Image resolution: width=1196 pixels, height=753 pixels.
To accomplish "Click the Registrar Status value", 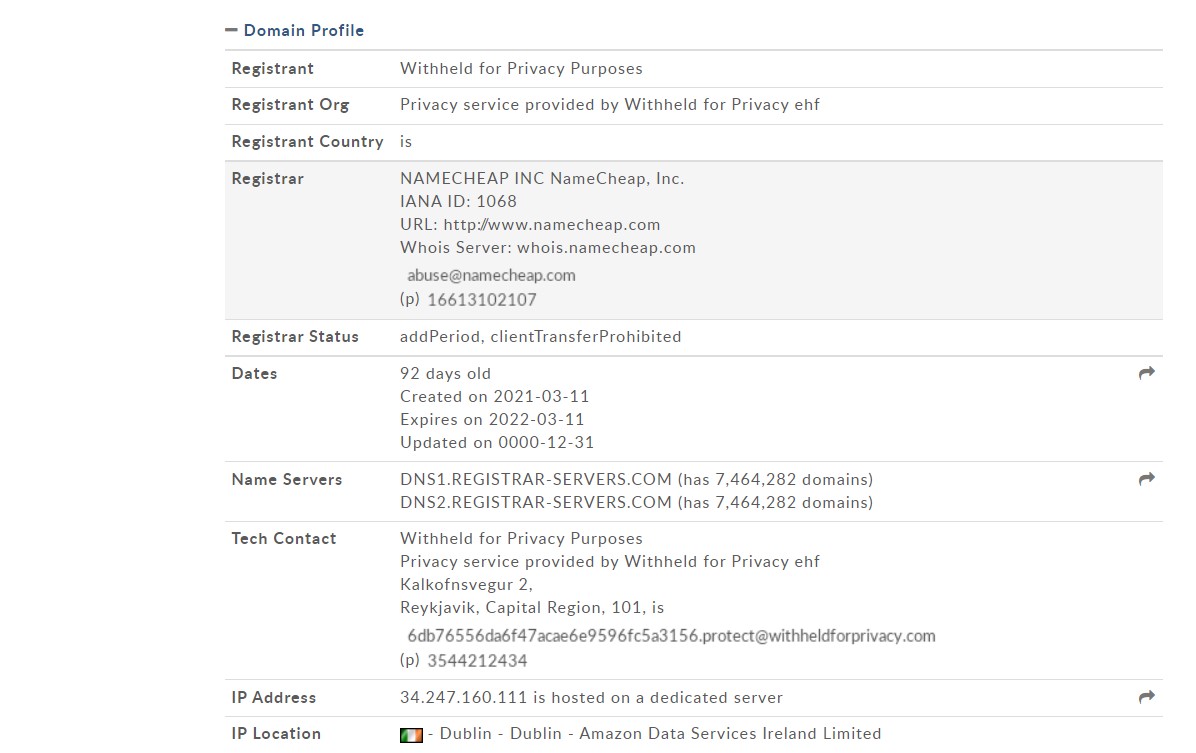I will (540, 336).
